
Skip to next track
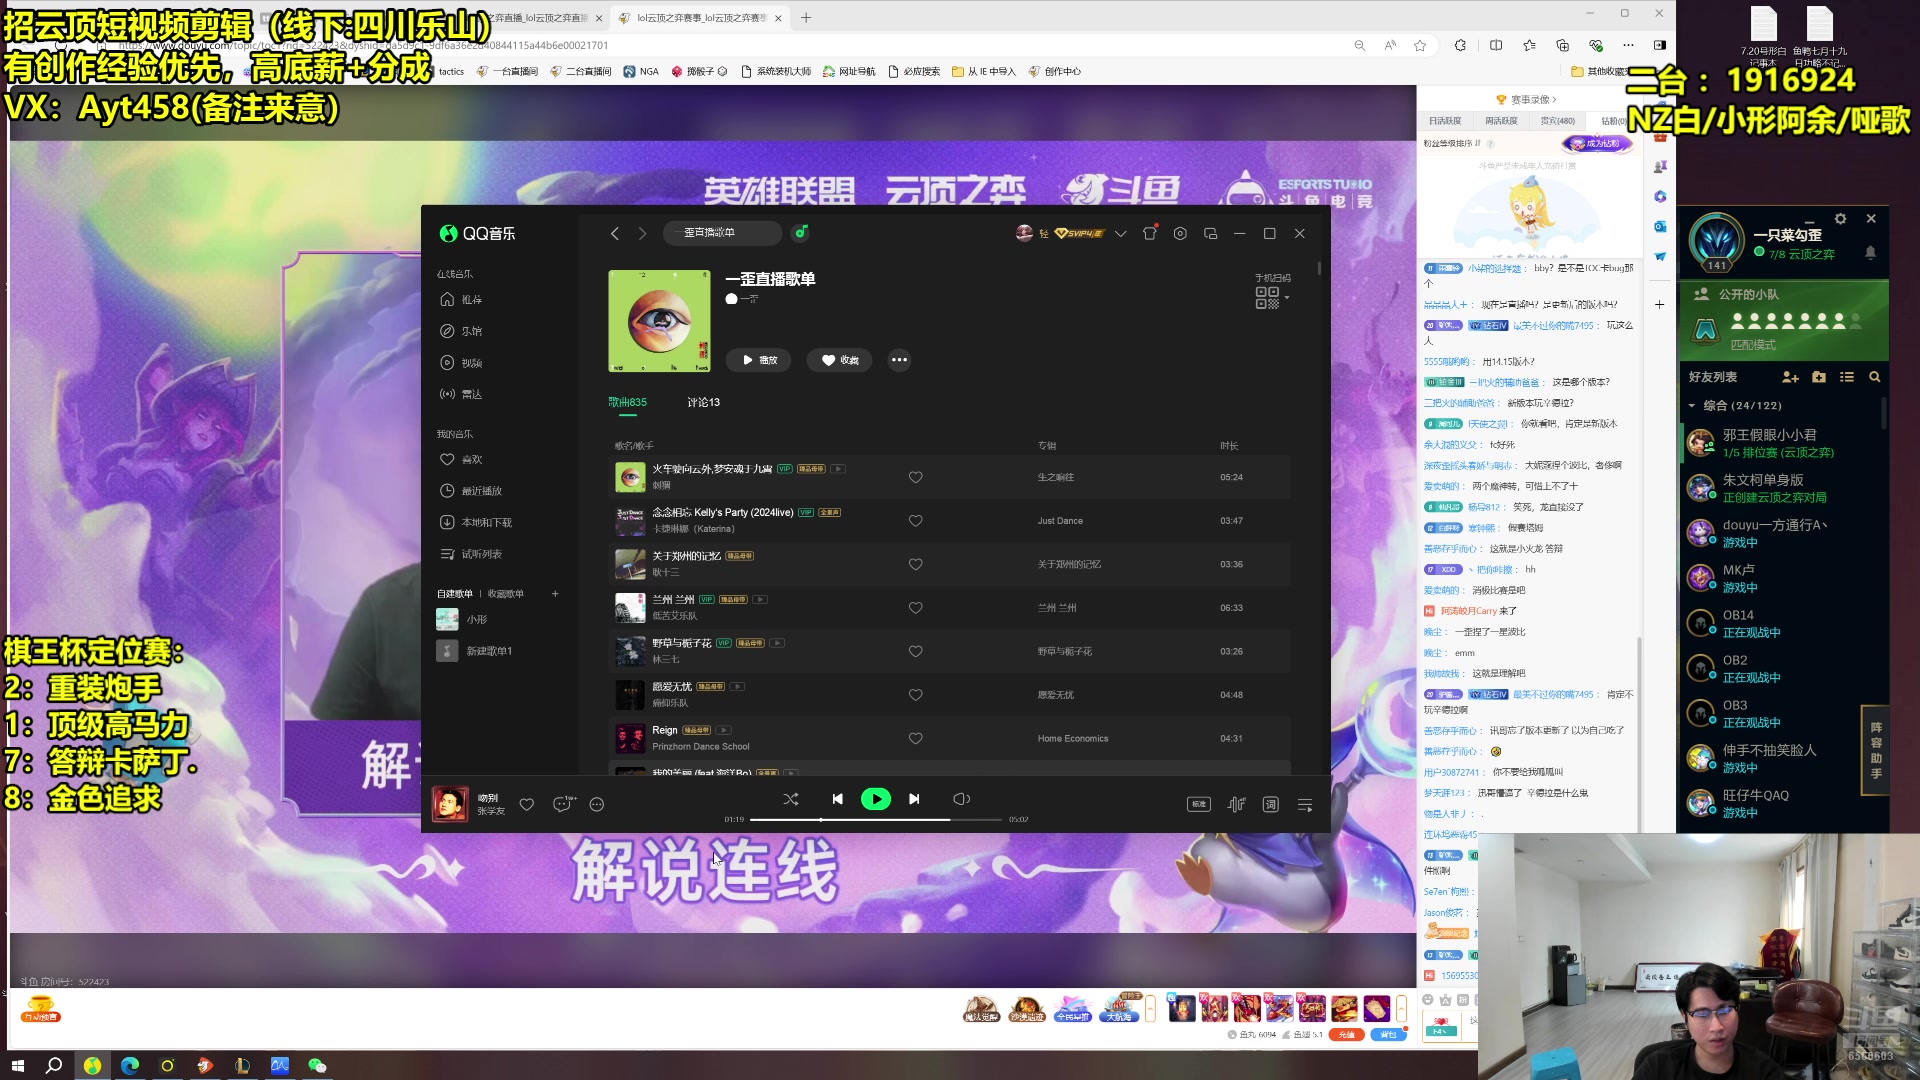tap(913, 799)
